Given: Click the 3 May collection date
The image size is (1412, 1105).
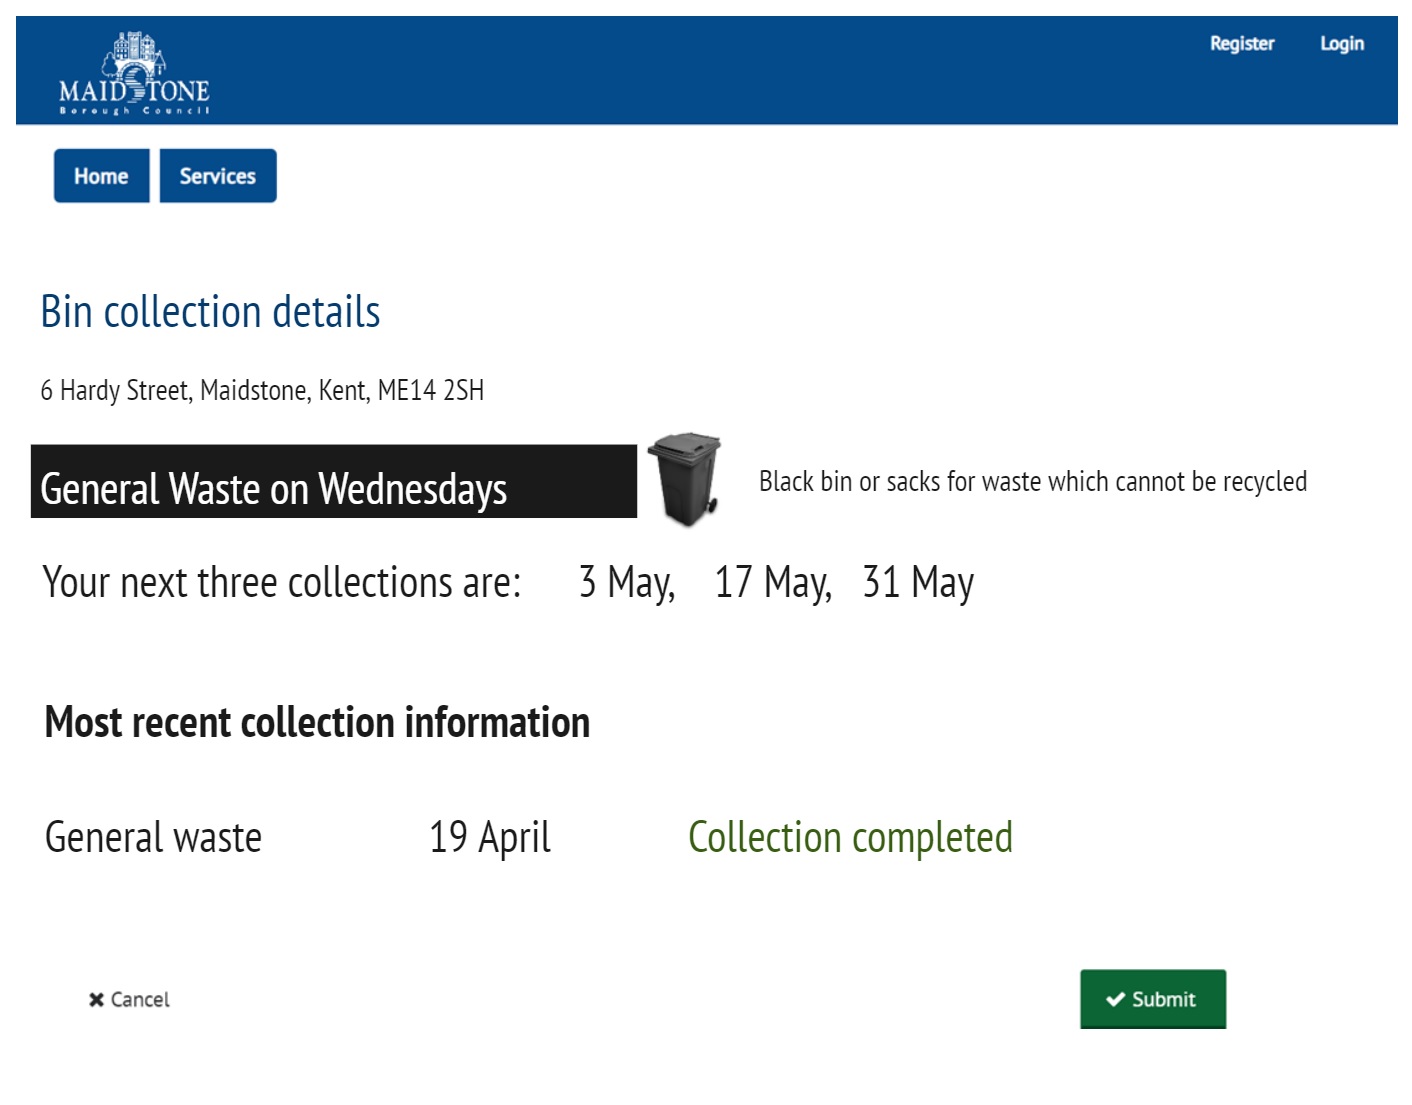Looking at the screenshot, I should 626,582.
